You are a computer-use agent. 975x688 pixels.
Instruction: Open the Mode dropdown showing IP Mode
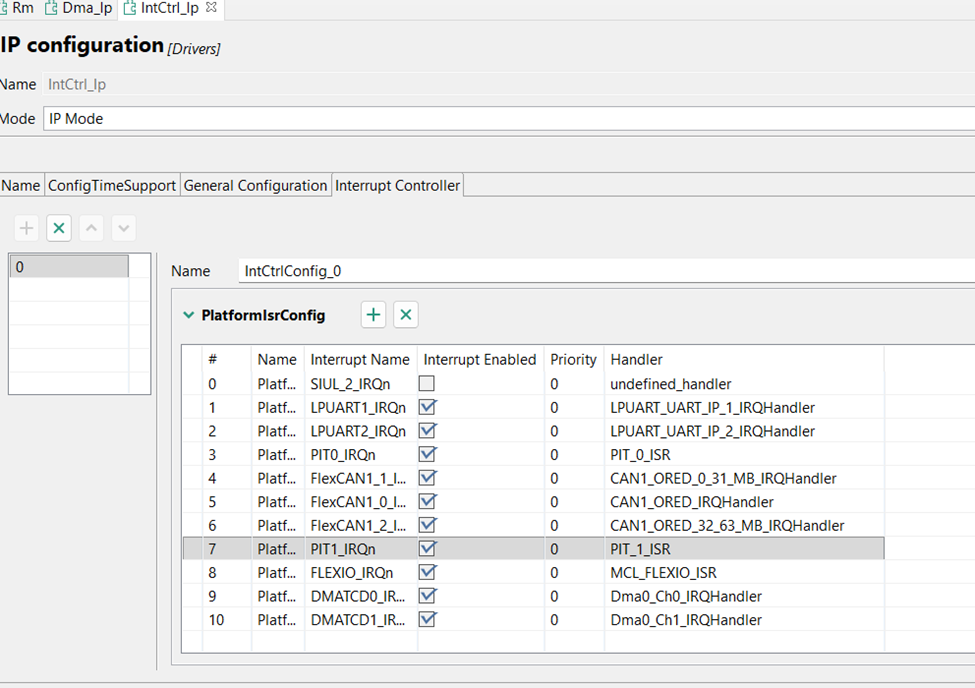(509, 119)
